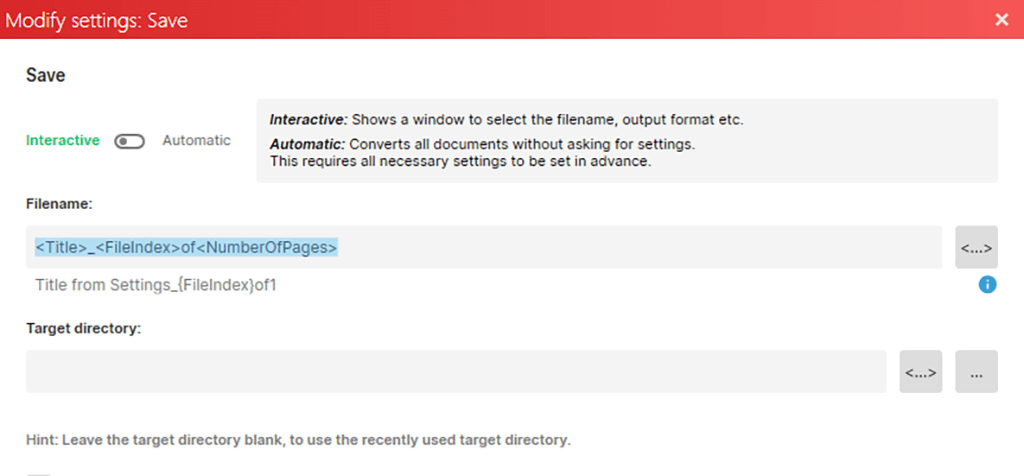Click the filename preview text below the field
Viewport: 1024px width, 476px height.
155,285
